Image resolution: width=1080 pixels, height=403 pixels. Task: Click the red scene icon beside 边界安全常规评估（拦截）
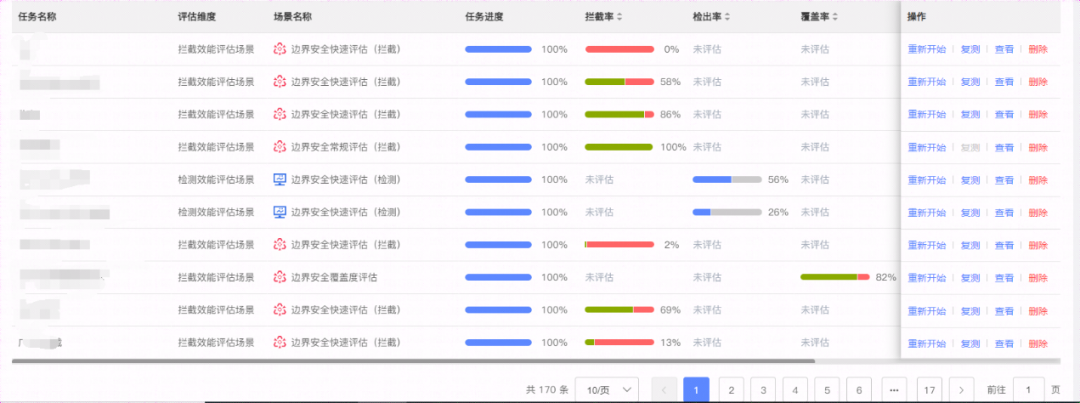coord(280,147)
